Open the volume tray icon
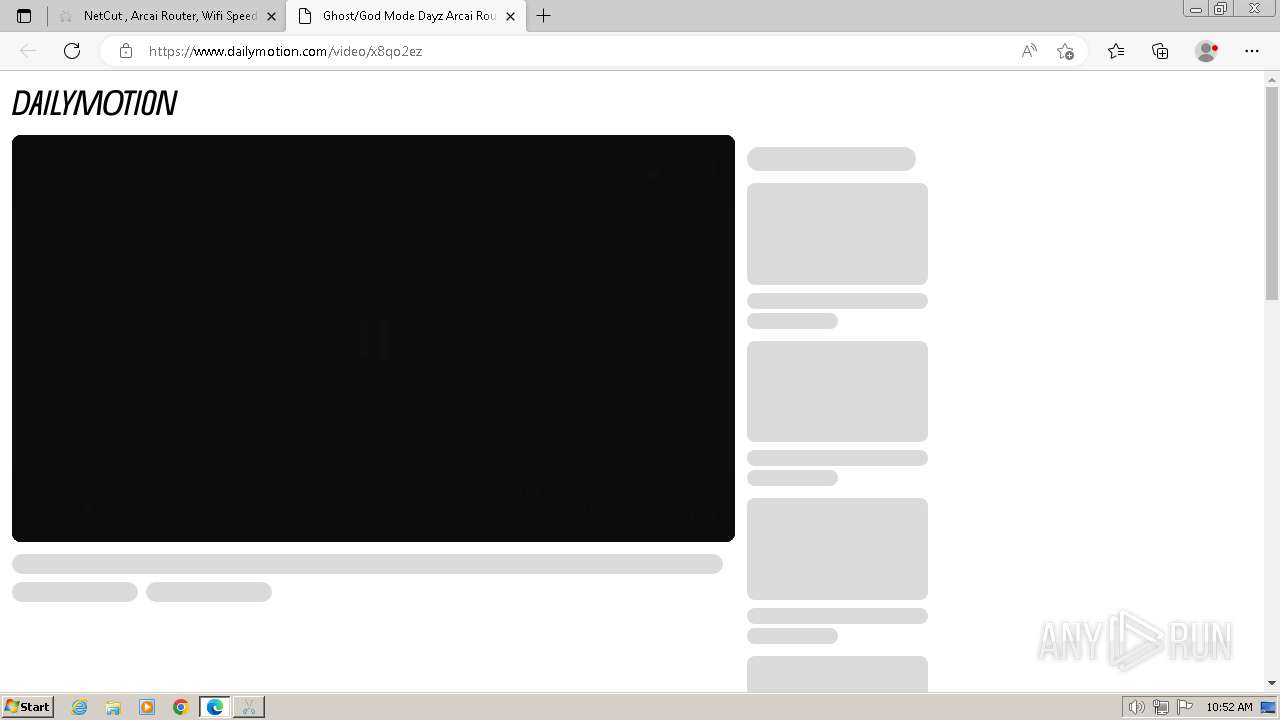1280x720 pixels. (x=1136, y=707)
